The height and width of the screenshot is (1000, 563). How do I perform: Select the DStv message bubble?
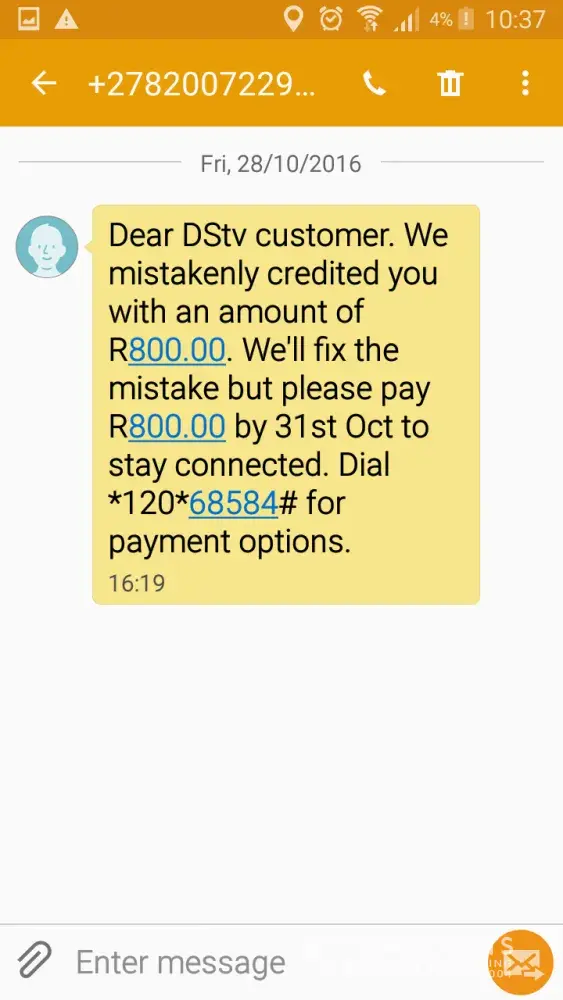coord(286,404)
